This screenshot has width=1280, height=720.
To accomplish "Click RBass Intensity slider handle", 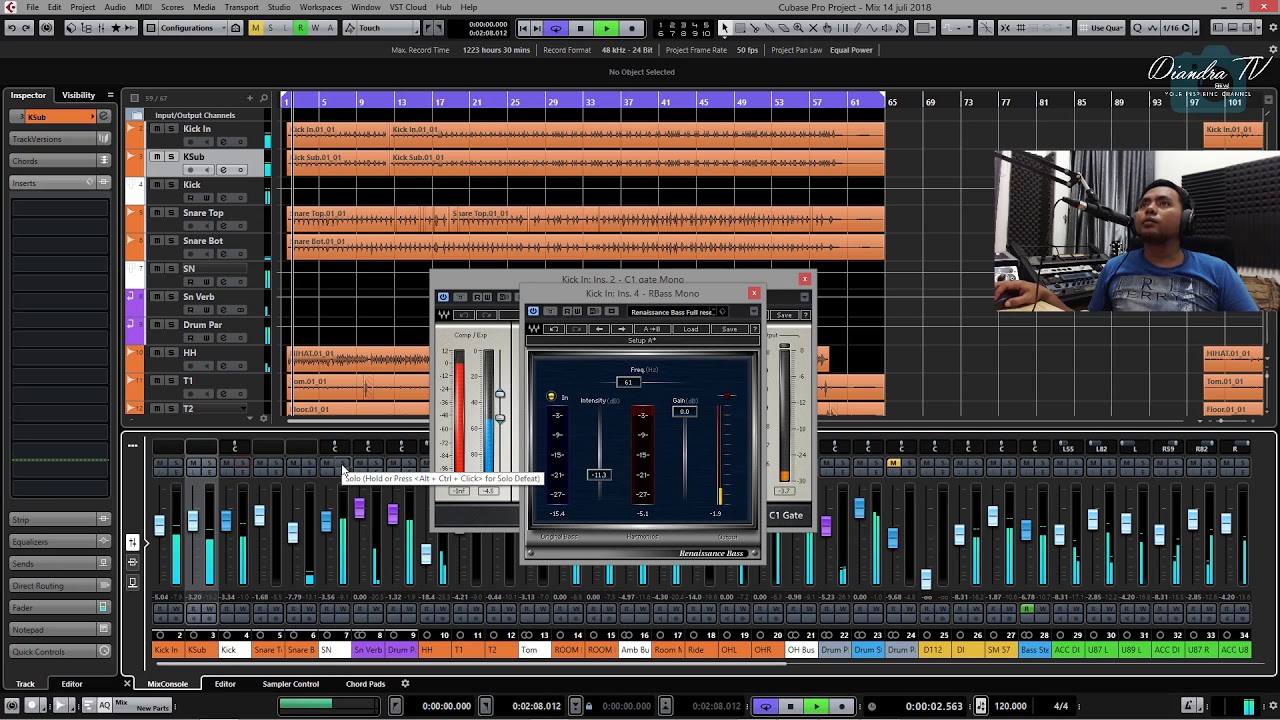I will coord(599,474).
